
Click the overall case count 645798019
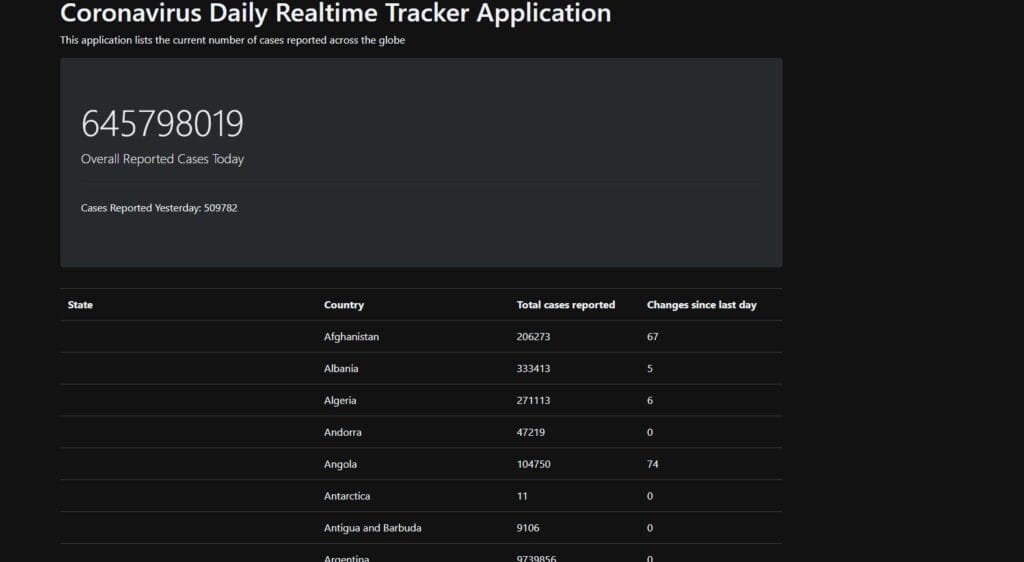[162, 124]
